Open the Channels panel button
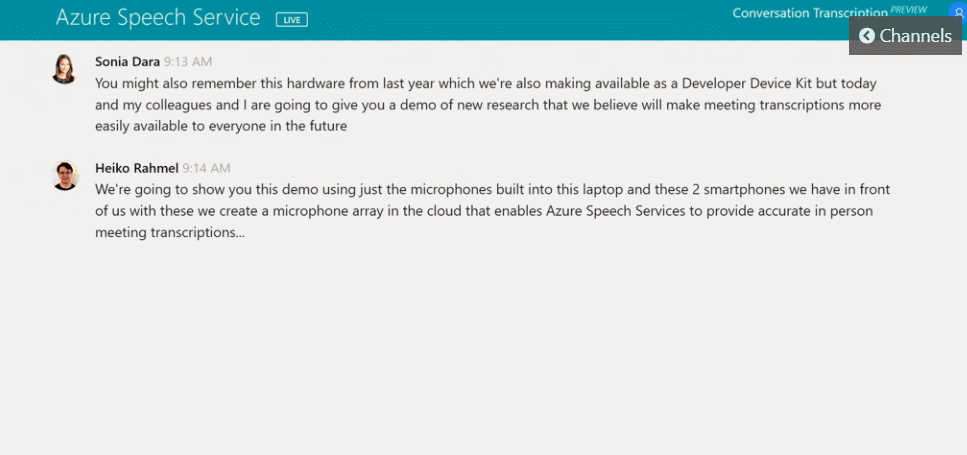Image resolution: width=967 pixels, height=455 pixels. tap(905, 36)
